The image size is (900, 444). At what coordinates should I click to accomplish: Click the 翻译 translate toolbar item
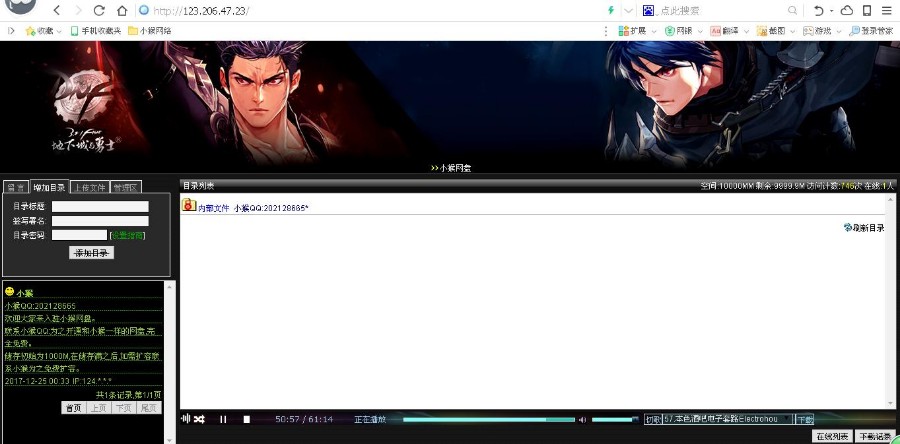pos(724,31)
